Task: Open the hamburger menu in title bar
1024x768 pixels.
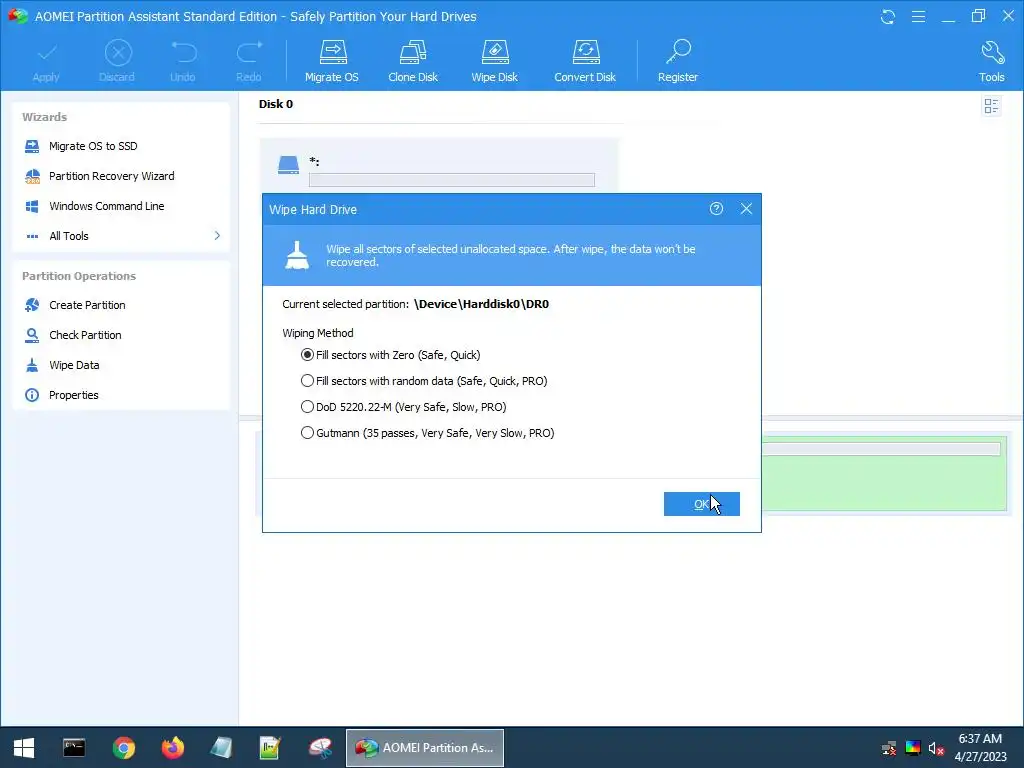Action: click(918, 16)
